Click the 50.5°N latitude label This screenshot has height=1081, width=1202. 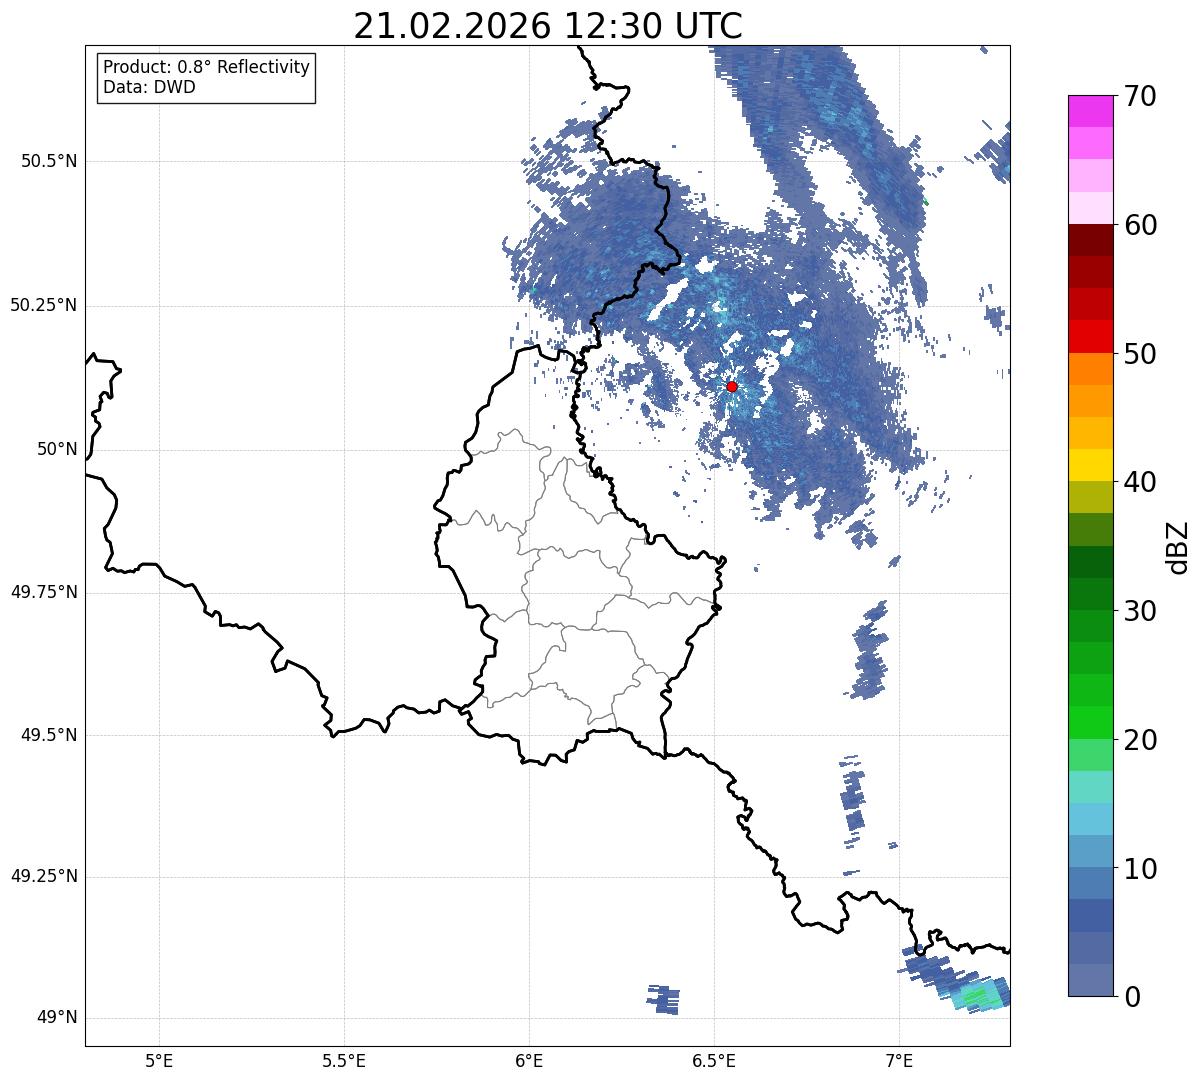click(49, 161)
